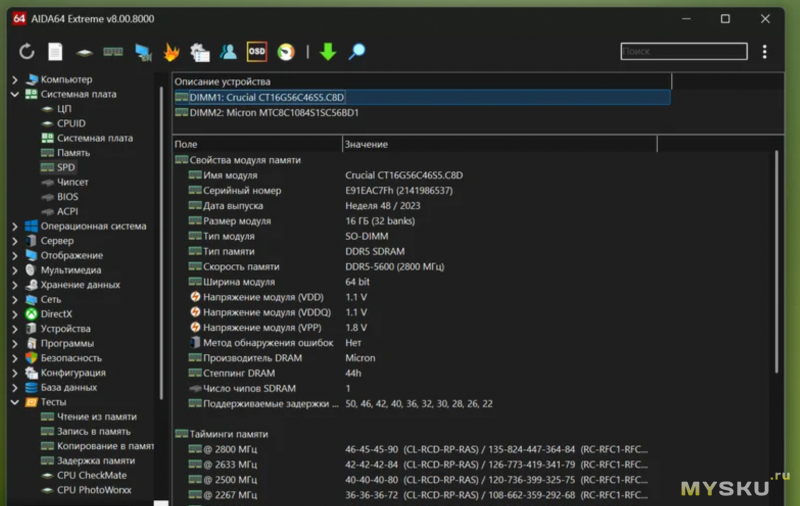Viewport: 800px width, 506px height.
Task: Open the OSD panel icon
Action: (257, 51)
